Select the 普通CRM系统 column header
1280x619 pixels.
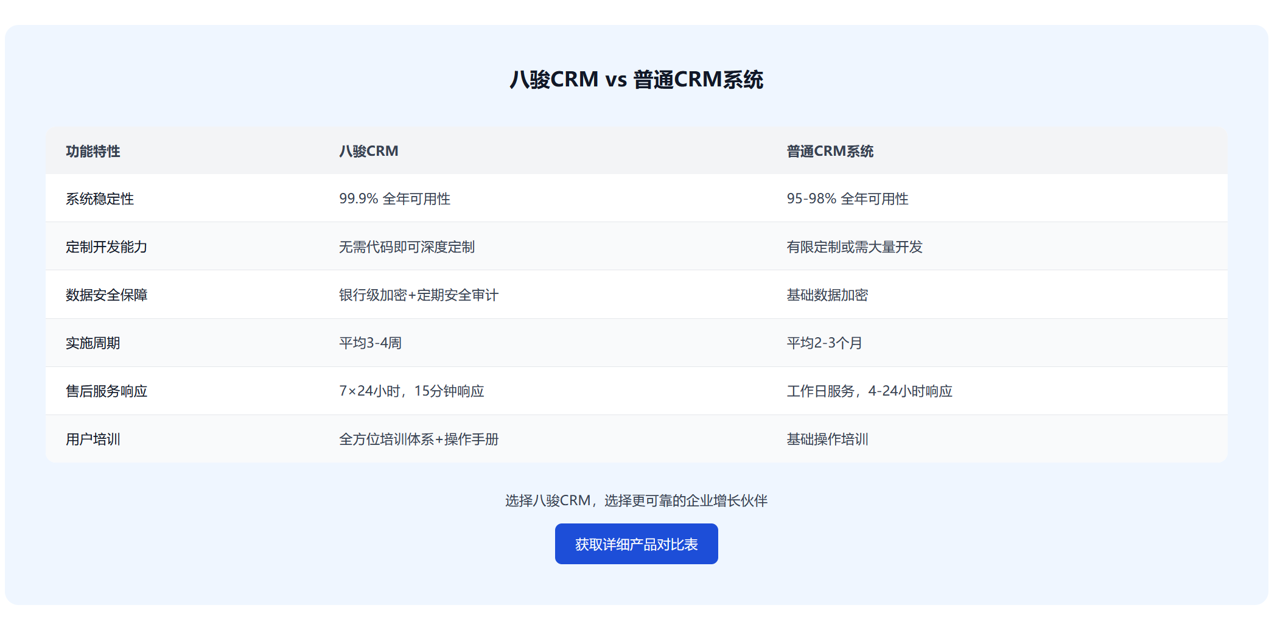(830, 150)
